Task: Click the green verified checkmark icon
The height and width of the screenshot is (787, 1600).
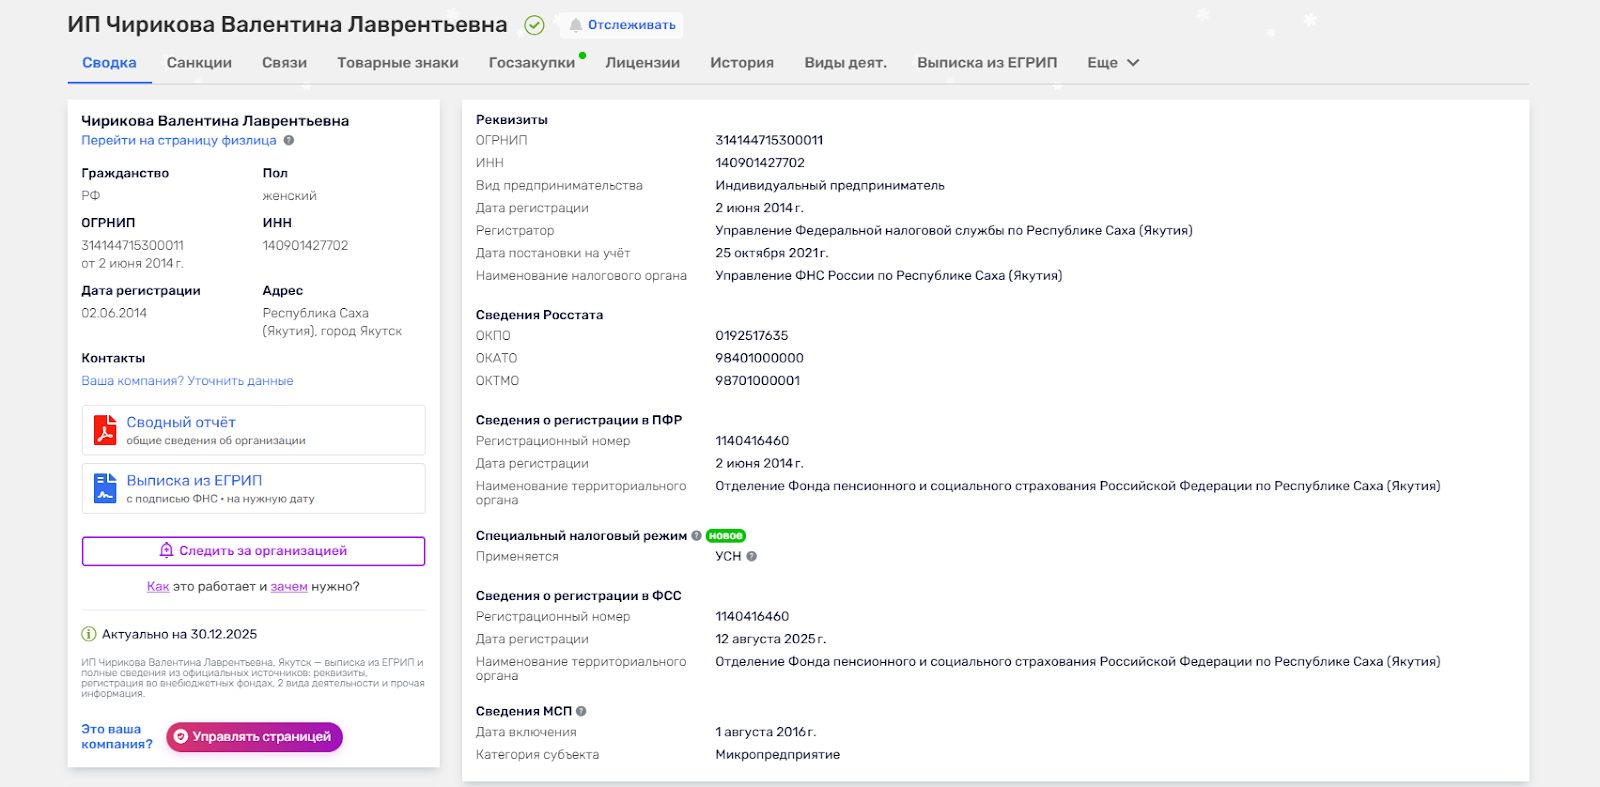Action: click(x=534, y=25)
